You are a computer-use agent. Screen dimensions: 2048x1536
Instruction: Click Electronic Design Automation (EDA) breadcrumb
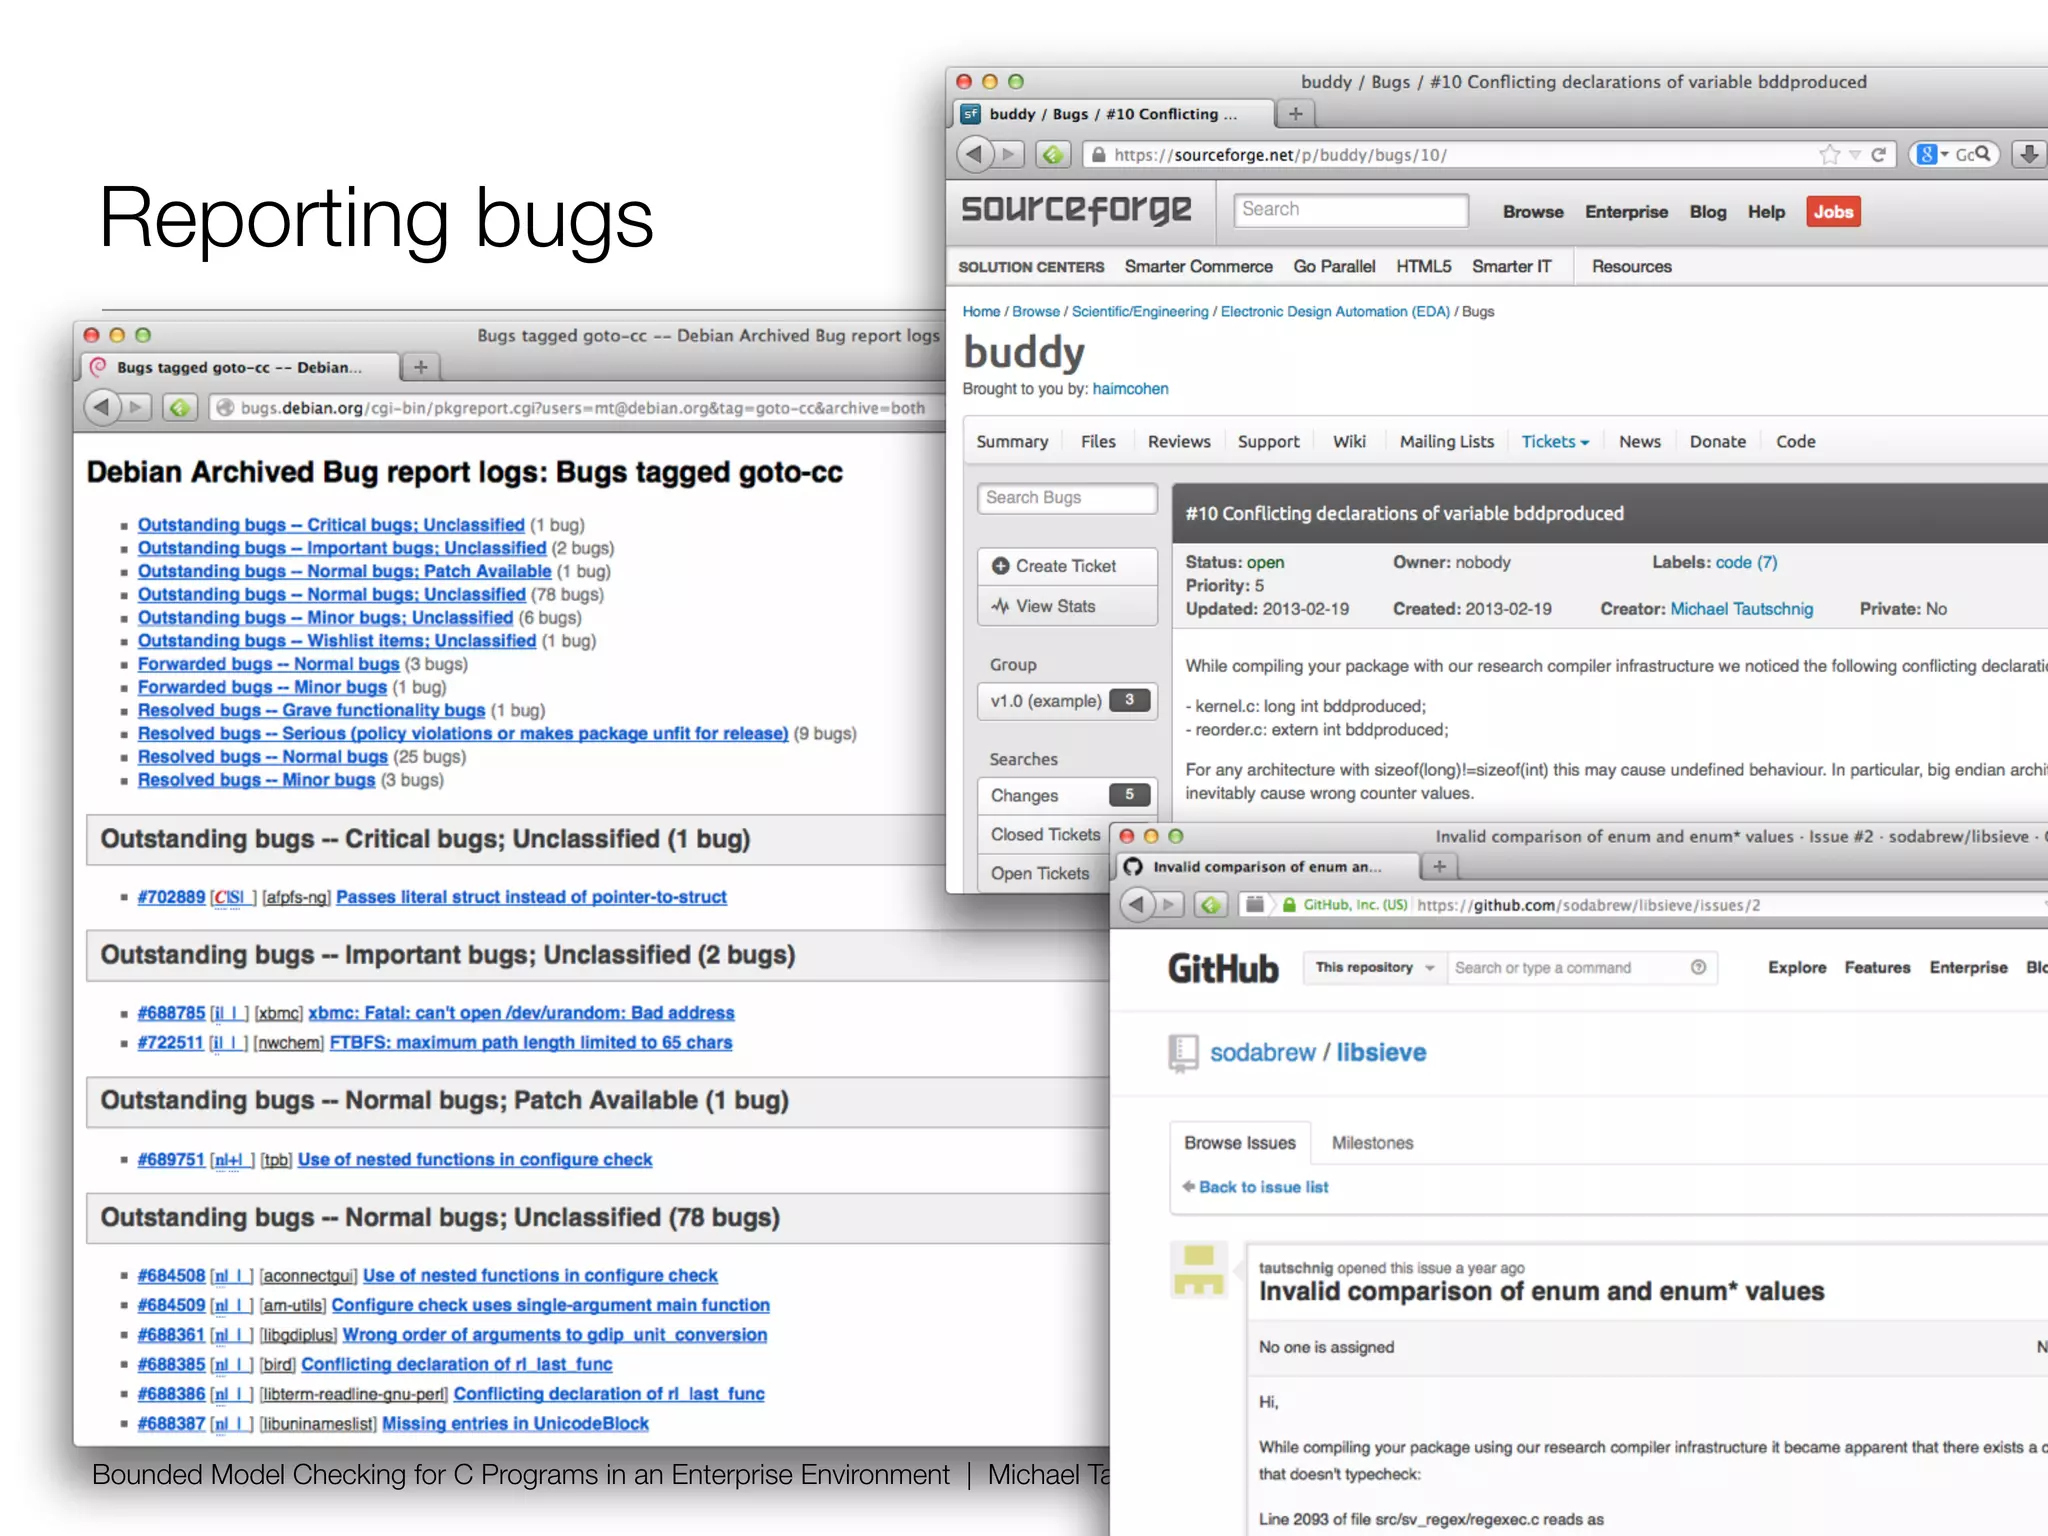1335,311
